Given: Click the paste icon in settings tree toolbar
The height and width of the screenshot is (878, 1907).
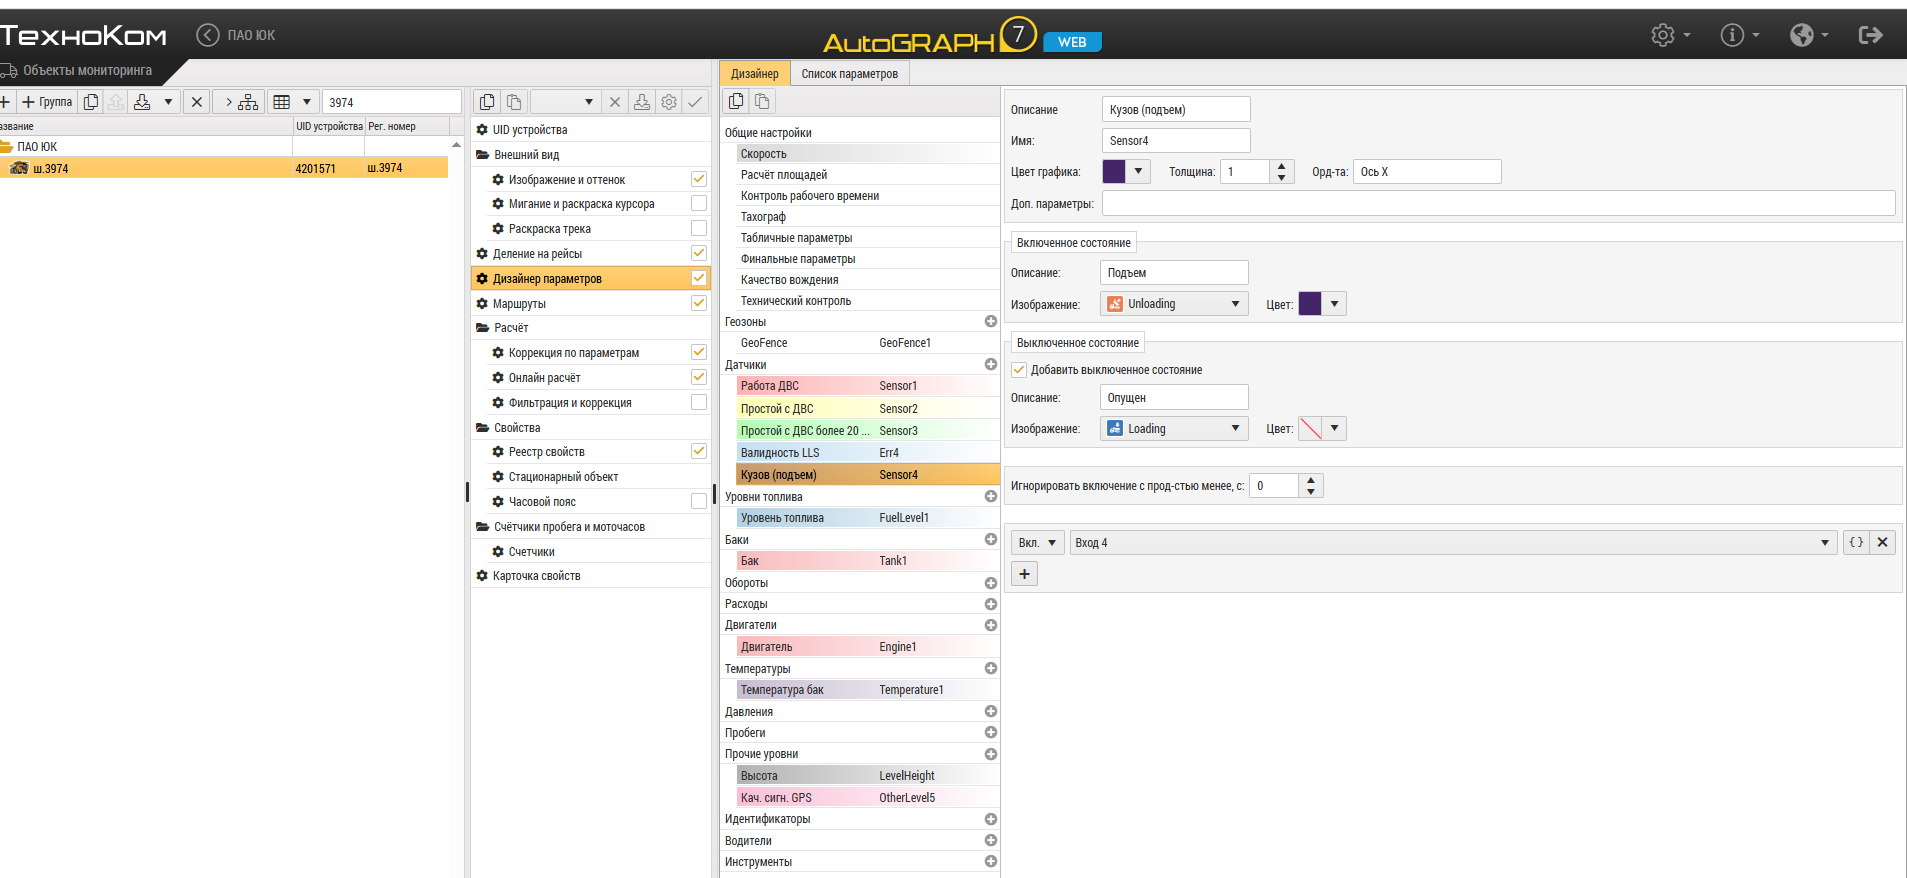Looking at the screenshot, I should point(514,102).
